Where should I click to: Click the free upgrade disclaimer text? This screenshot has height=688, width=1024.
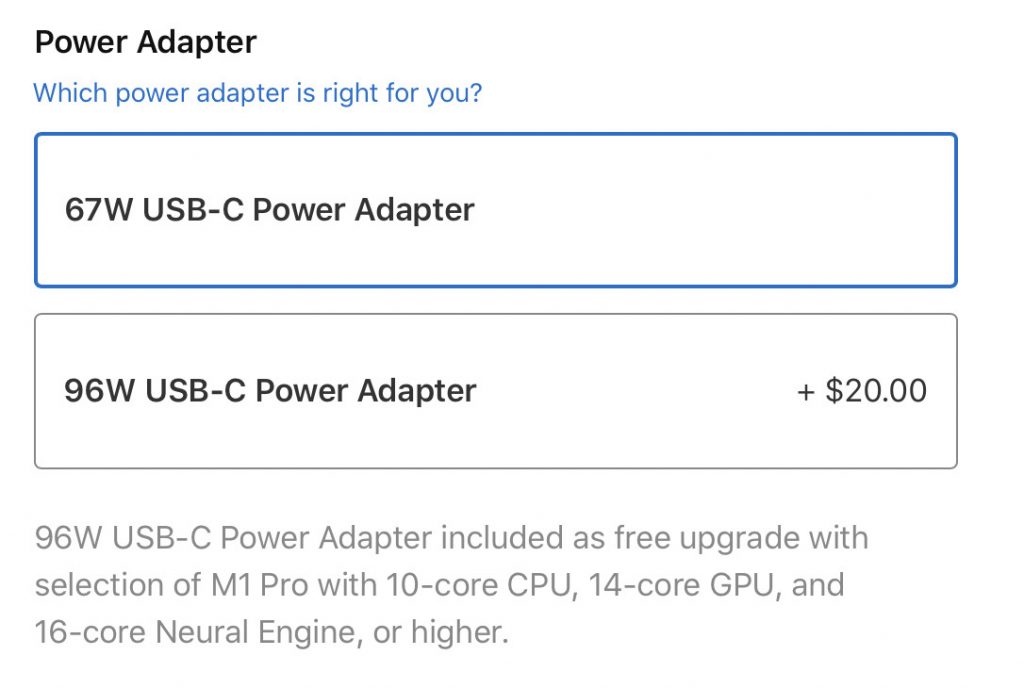(x=450, y=585)
